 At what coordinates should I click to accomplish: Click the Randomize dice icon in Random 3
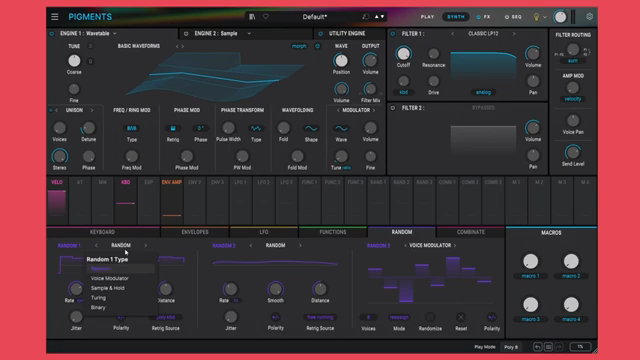430,317
